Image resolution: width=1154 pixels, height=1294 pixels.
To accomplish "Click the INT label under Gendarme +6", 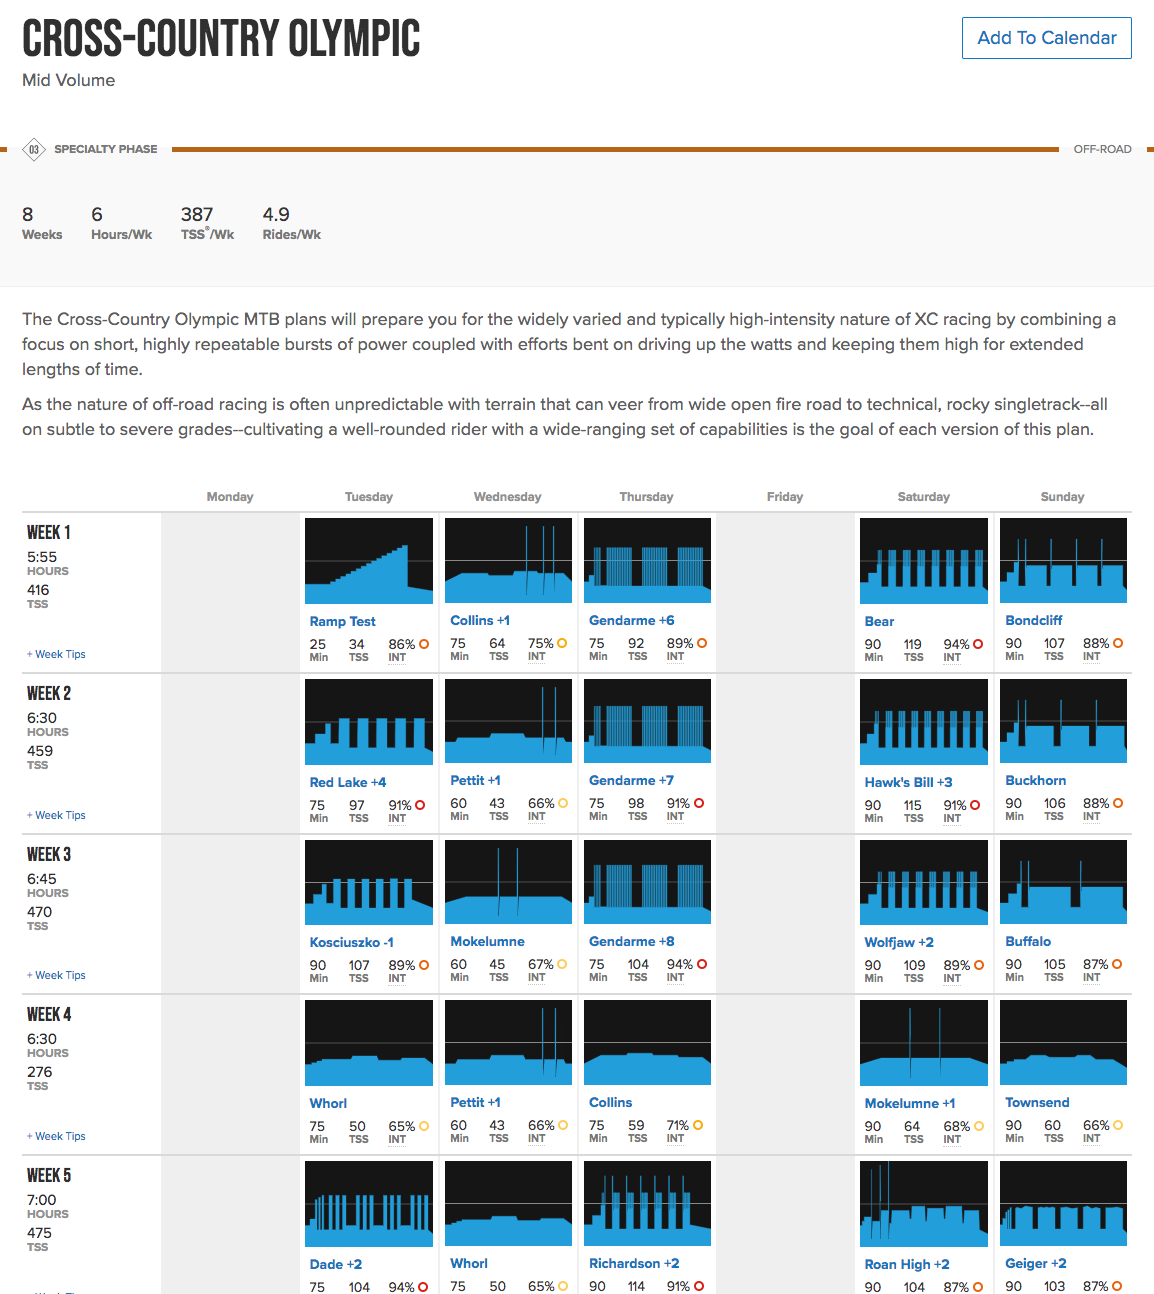I will tap(676, 657).
